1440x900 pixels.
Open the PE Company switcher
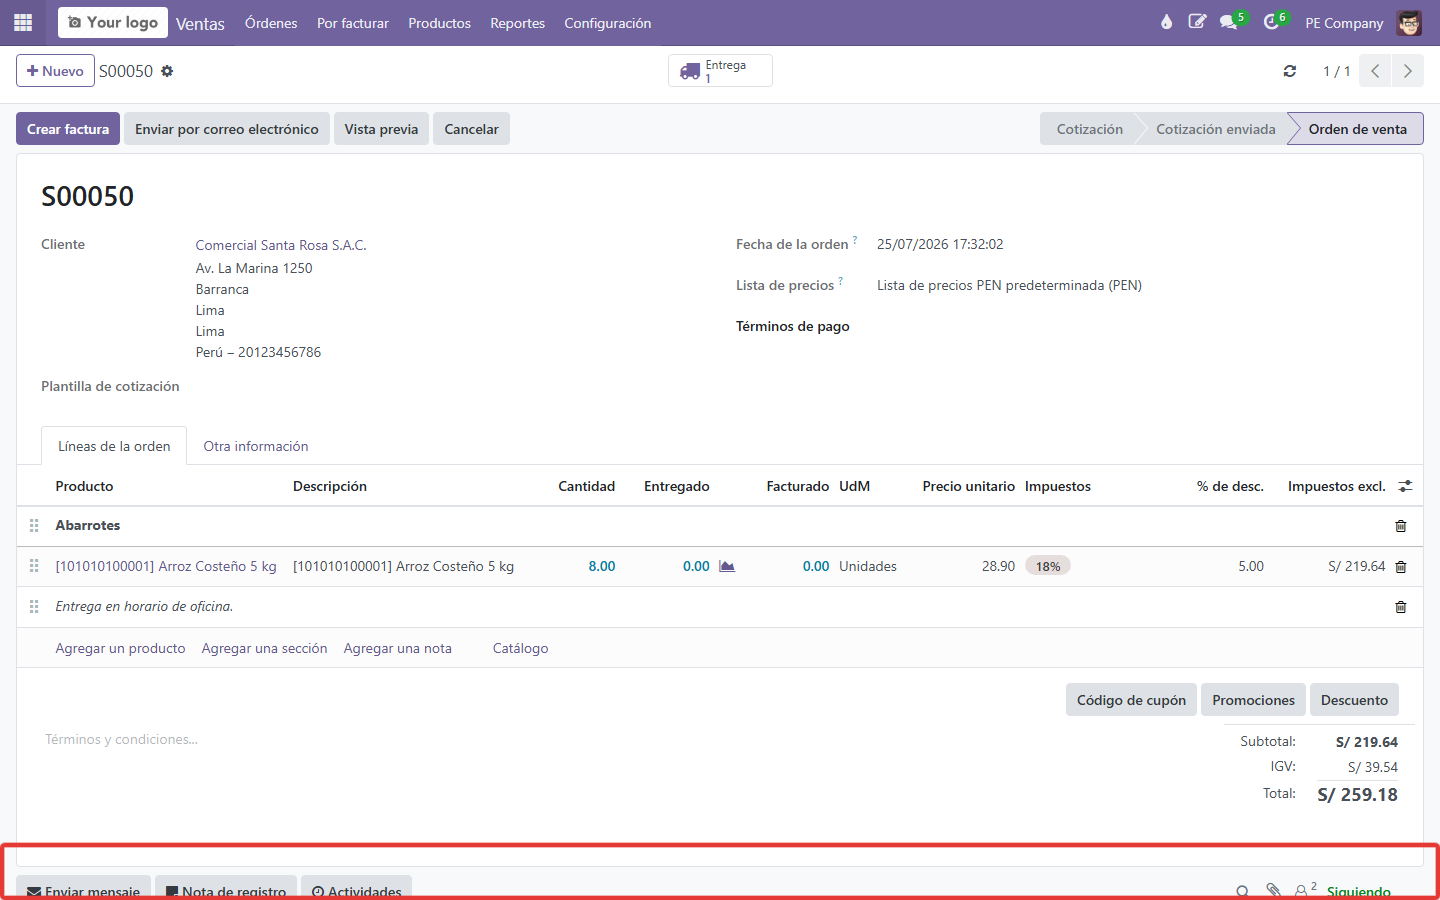pyautogui.click(x=1344, y=23)
